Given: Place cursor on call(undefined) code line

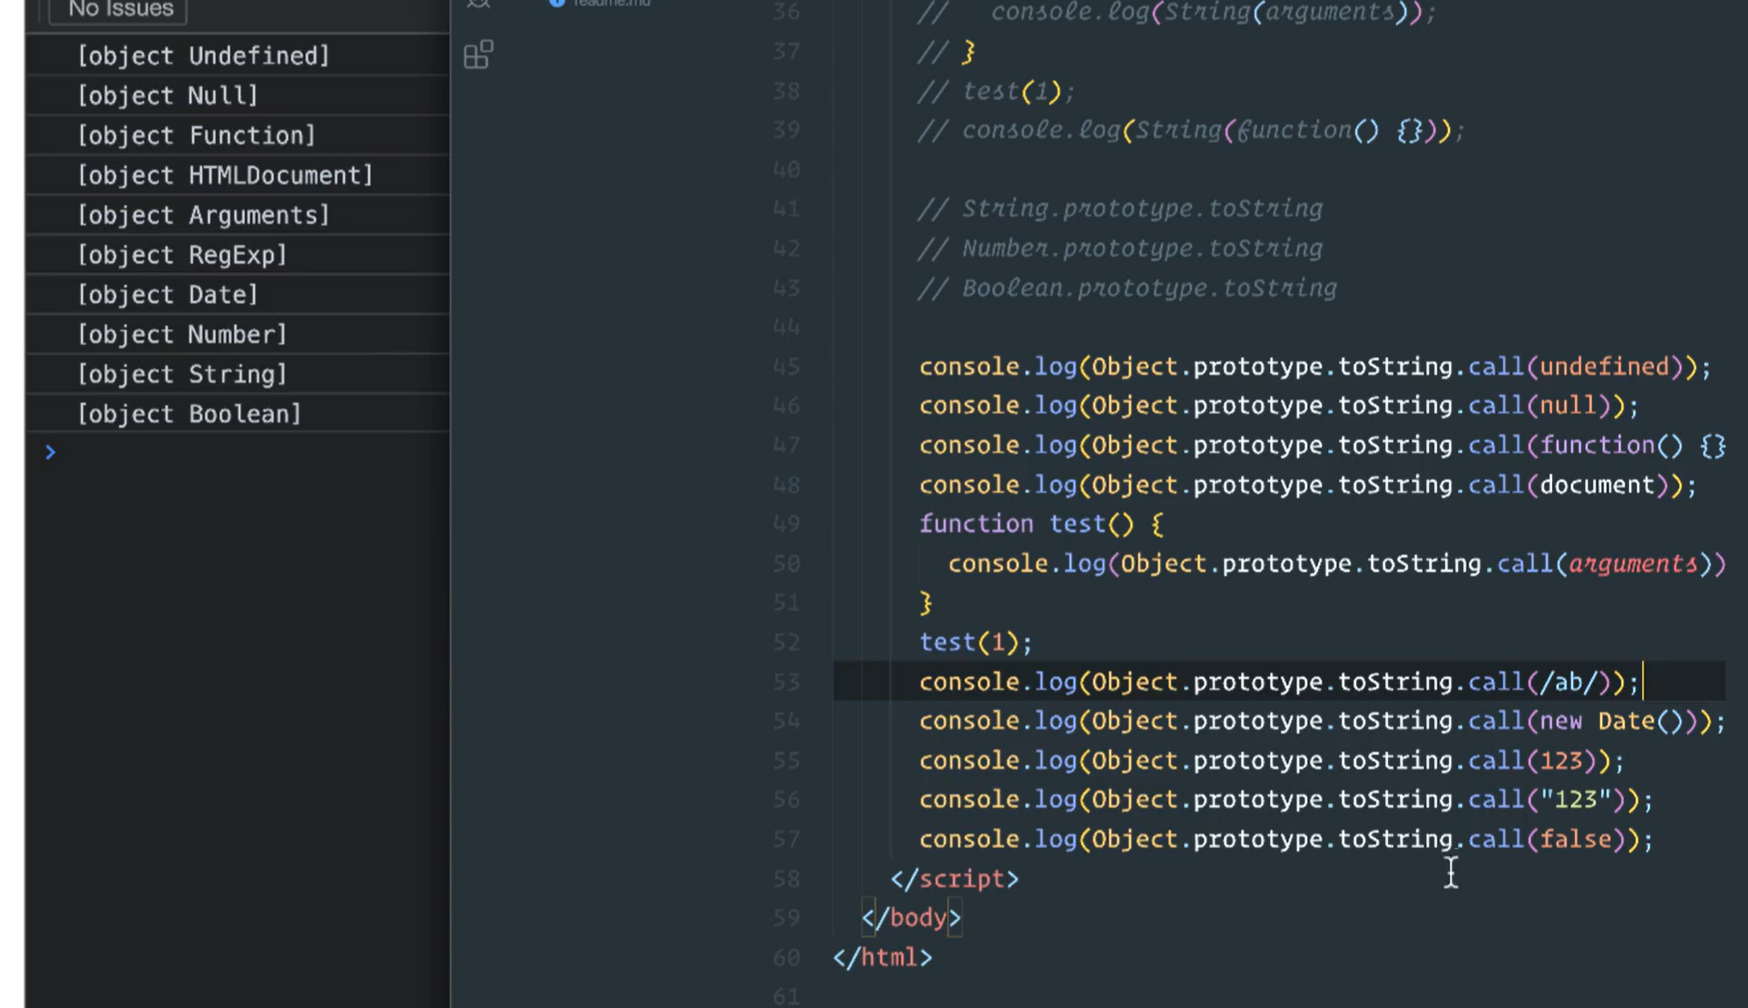Looking at the screenshot, I should (1315, 367).
